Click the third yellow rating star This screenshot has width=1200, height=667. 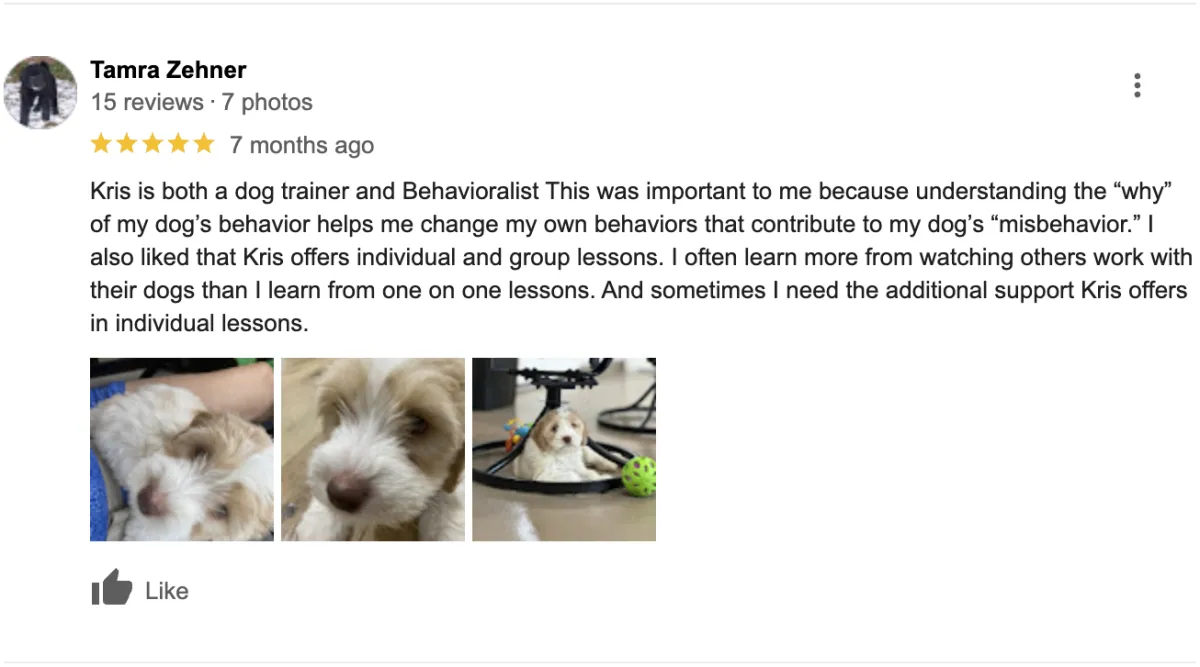pos(153,144)
